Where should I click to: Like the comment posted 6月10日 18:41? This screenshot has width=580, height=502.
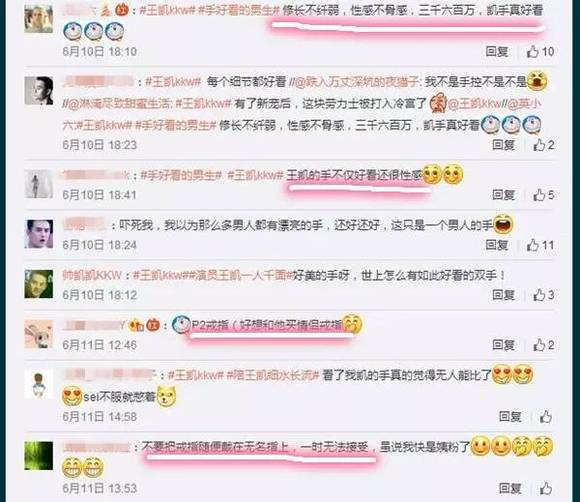click(544, 195)
